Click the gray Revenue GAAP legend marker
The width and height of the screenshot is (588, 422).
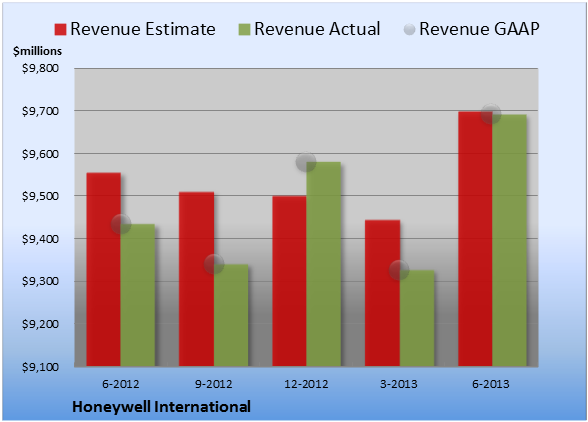click(x=410, y=29)
